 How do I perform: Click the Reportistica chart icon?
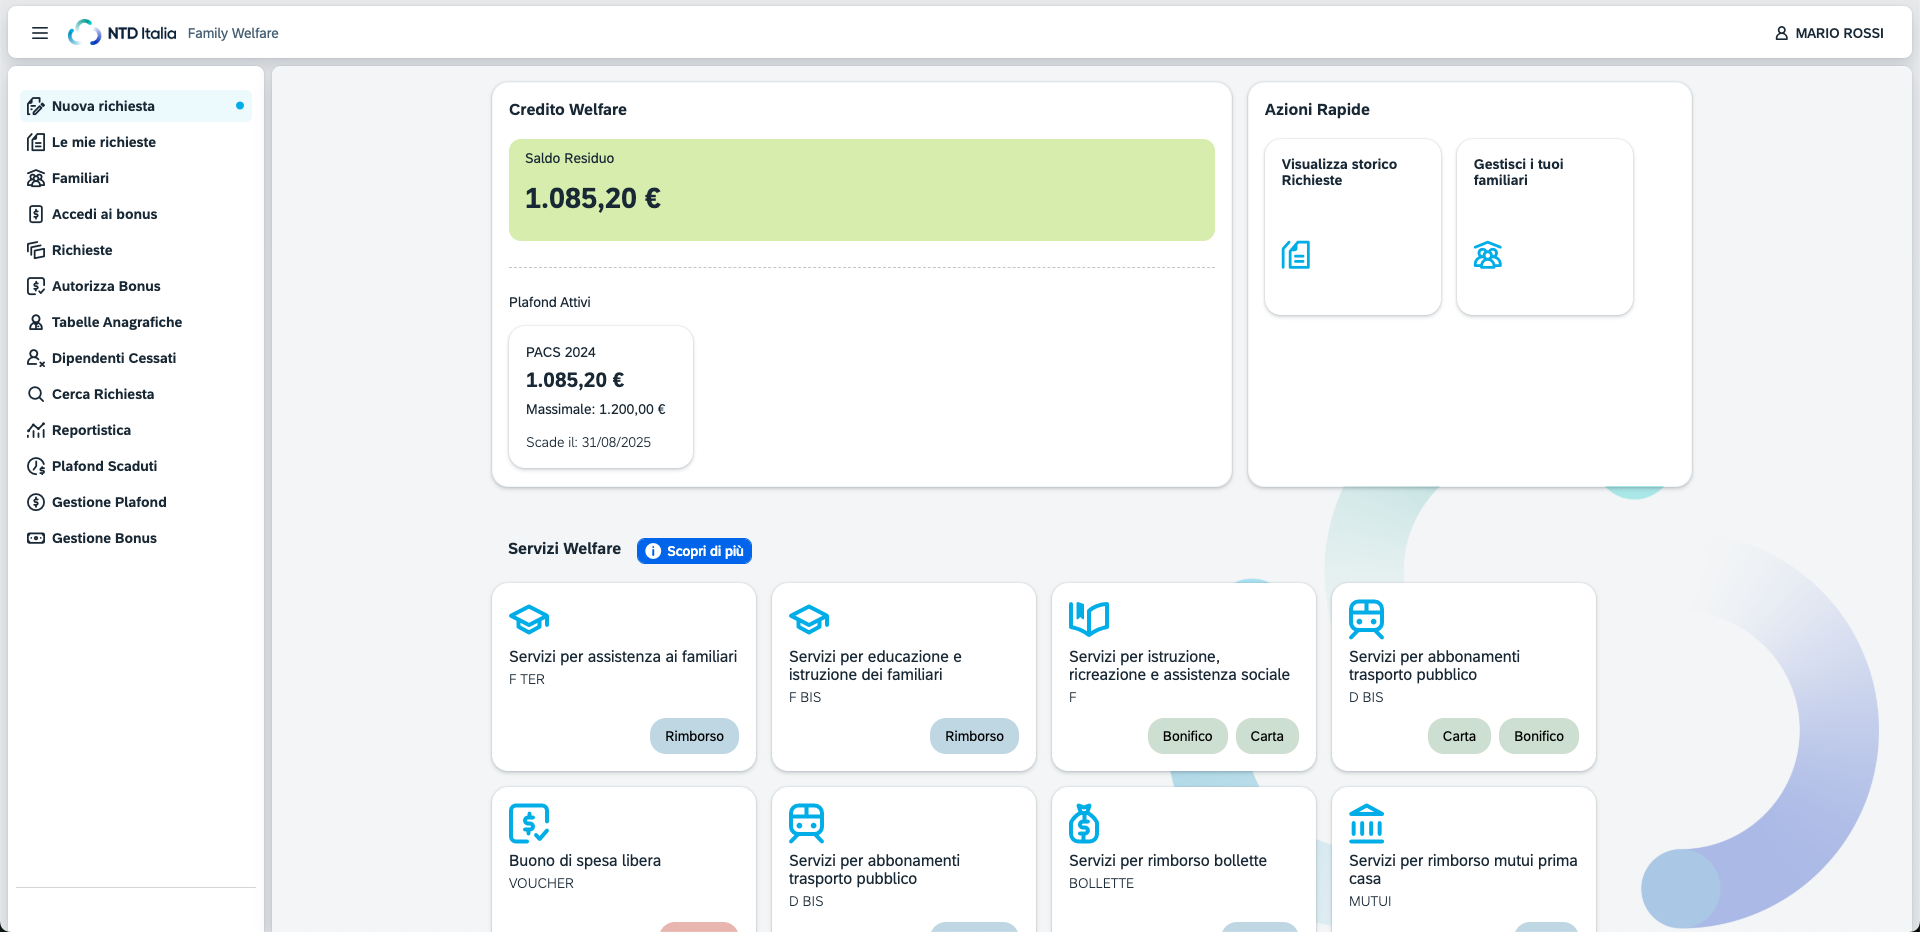tap(36, 430)
